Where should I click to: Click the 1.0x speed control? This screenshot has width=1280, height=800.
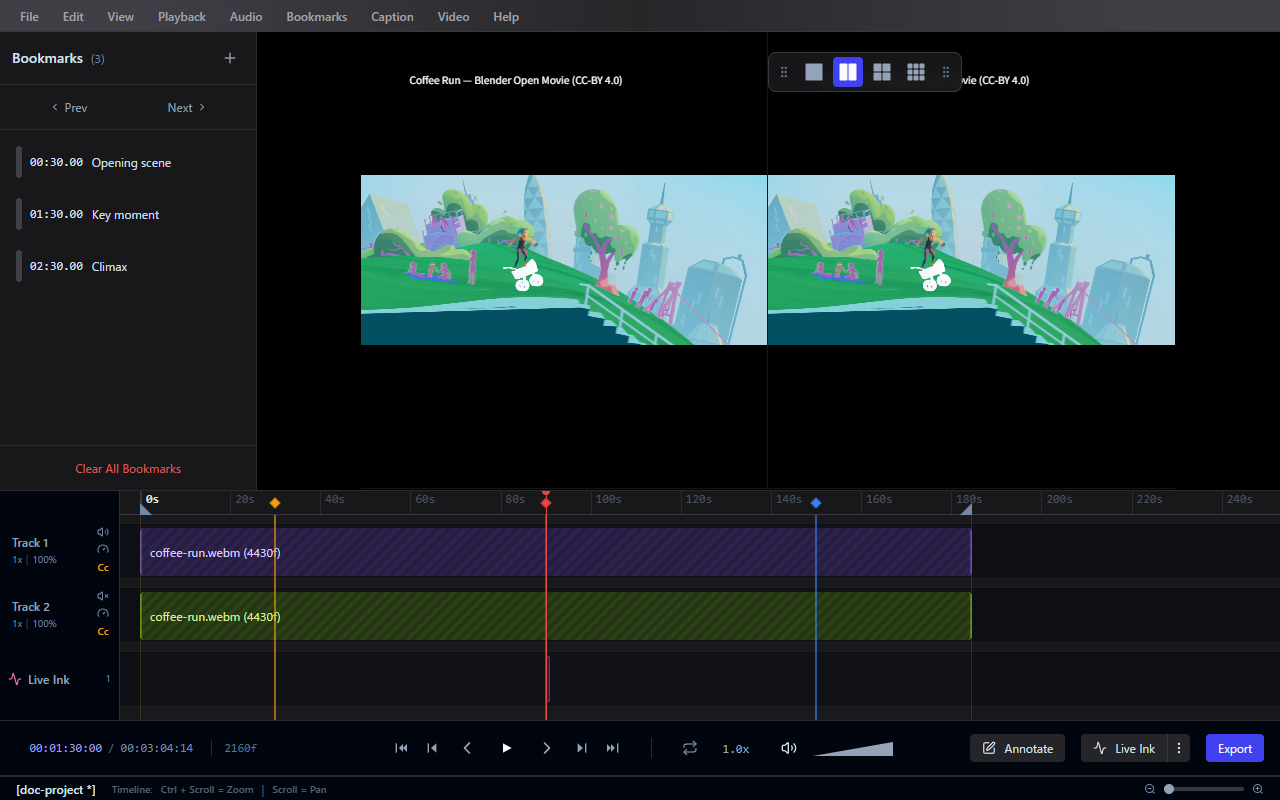pos(735,748)
